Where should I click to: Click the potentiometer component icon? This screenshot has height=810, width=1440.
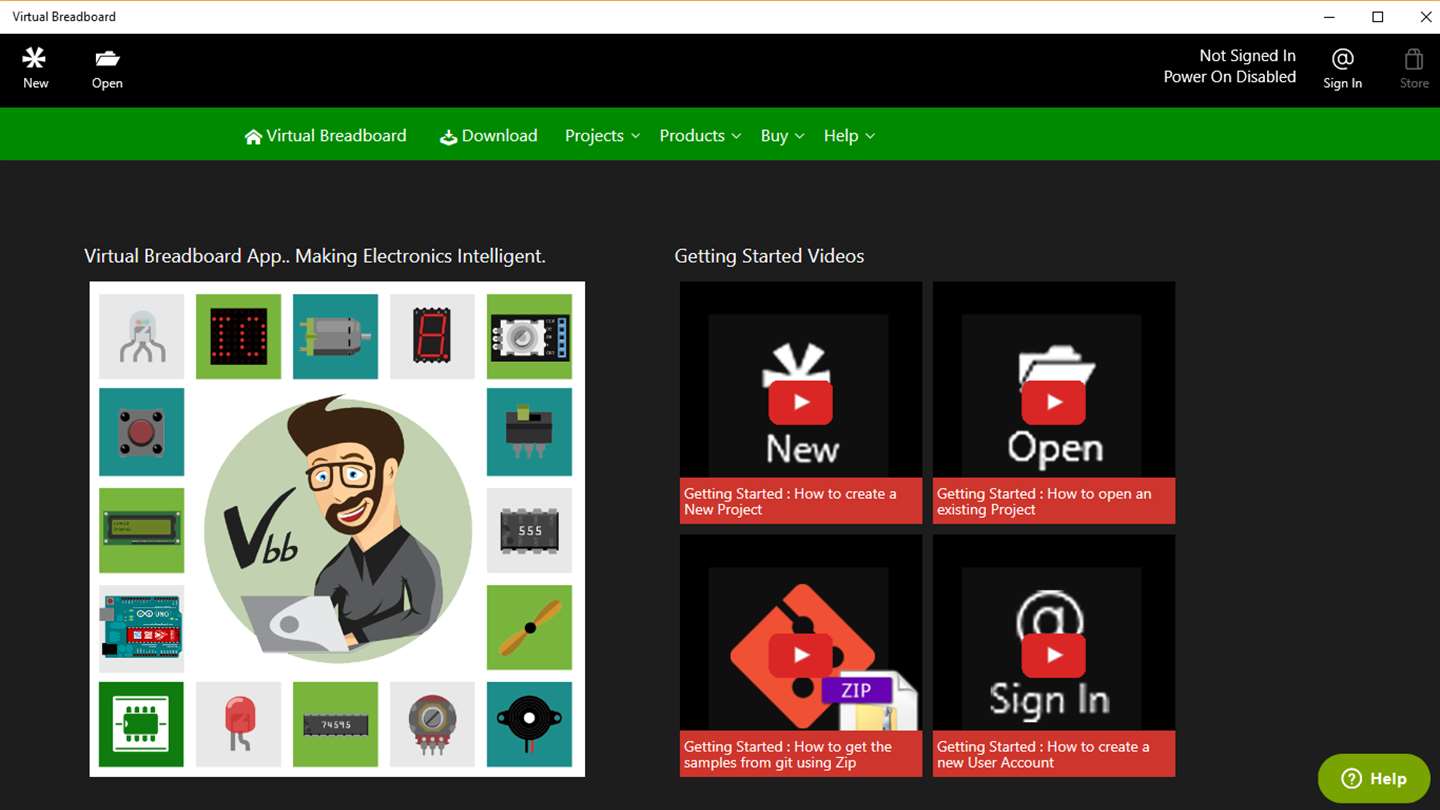[x=432, y=724]
